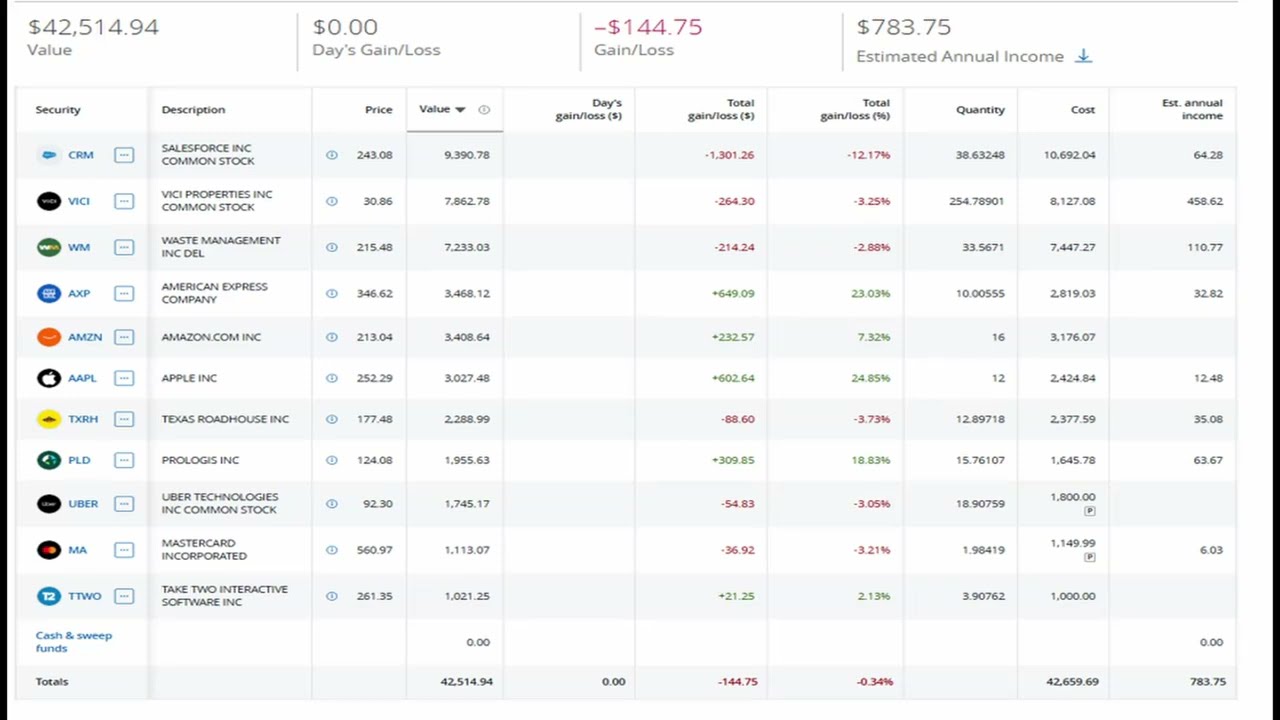Click the WM Waste Management logo icon

[x=49, y=247]
